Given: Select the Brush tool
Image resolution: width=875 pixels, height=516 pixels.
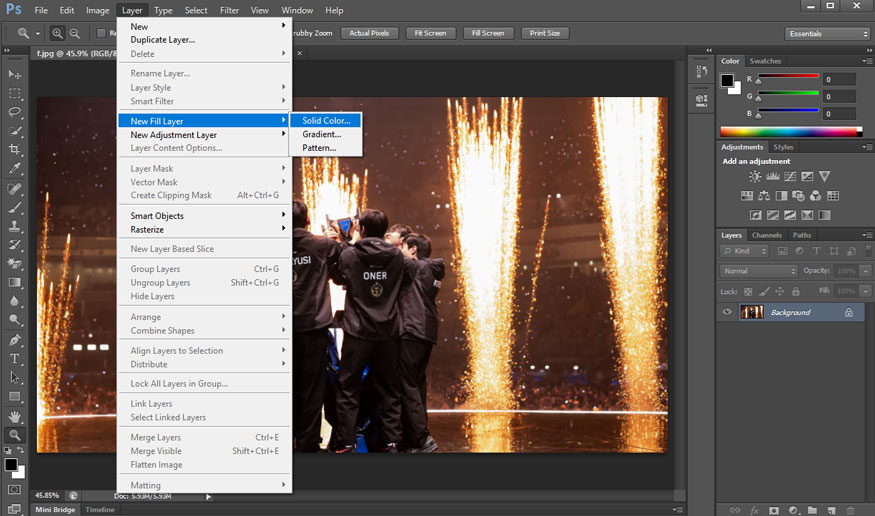Looking at the screenshot, I should [x=15, y=208].
